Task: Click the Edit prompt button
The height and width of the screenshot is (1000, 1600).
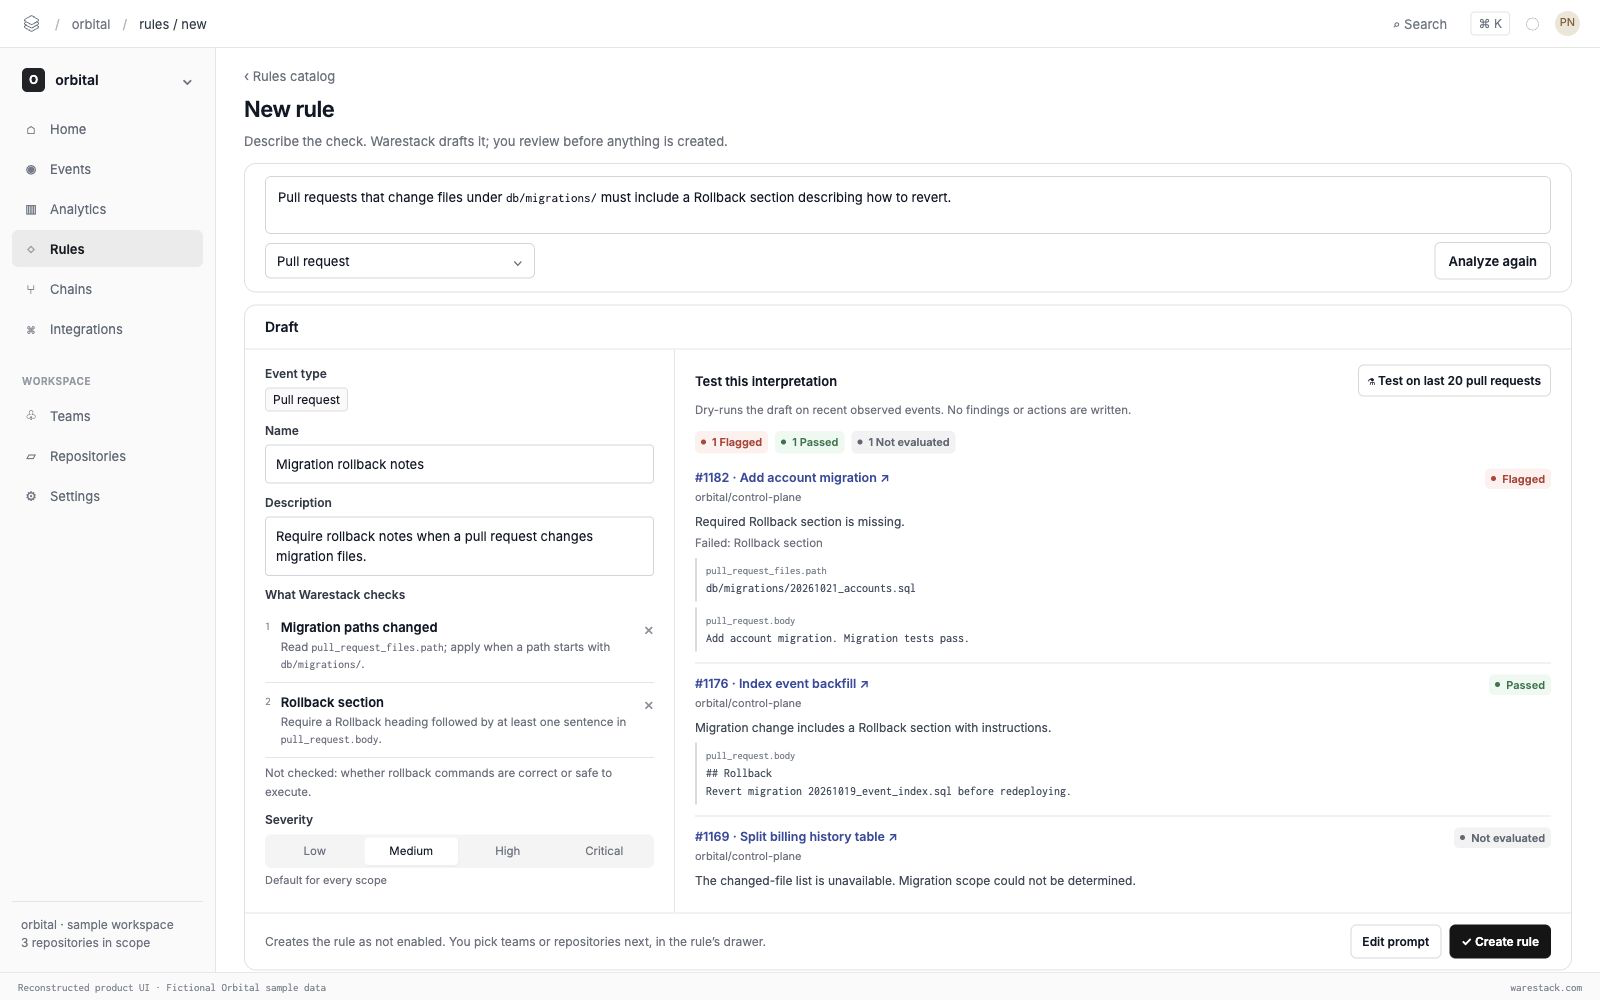Action: pos(1395,942)
